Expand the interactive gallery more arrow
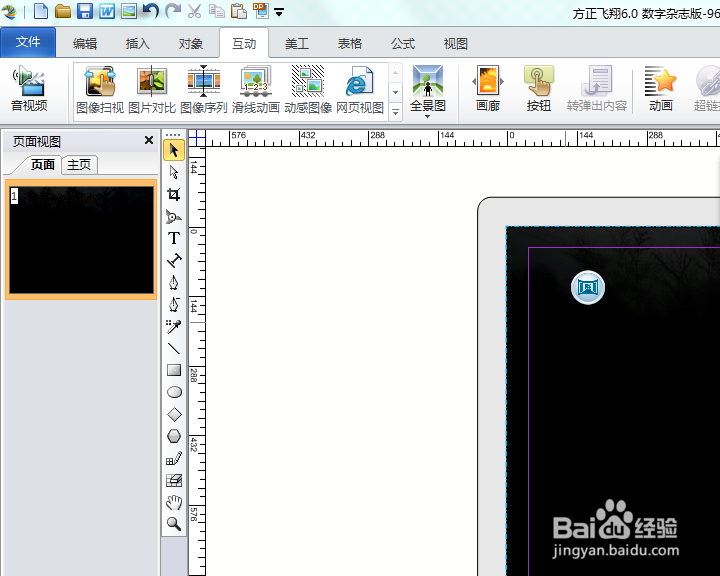Image resolution: width=720 pixels, height=576 pixels. pos(395,112)
